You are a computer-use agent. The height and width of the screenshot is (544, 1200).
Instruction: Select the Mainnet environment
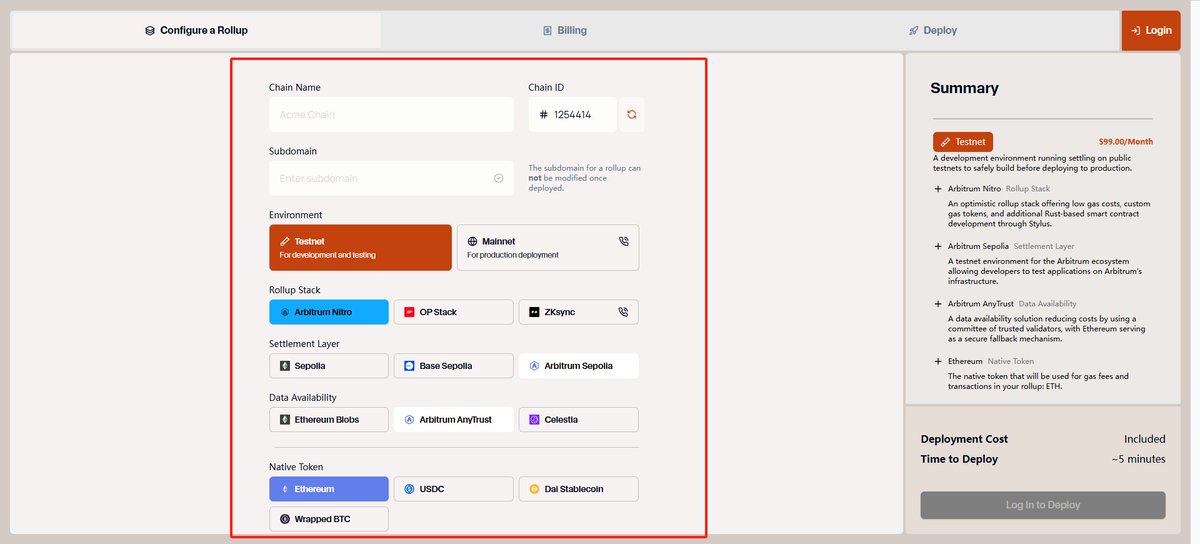(547, 247)
